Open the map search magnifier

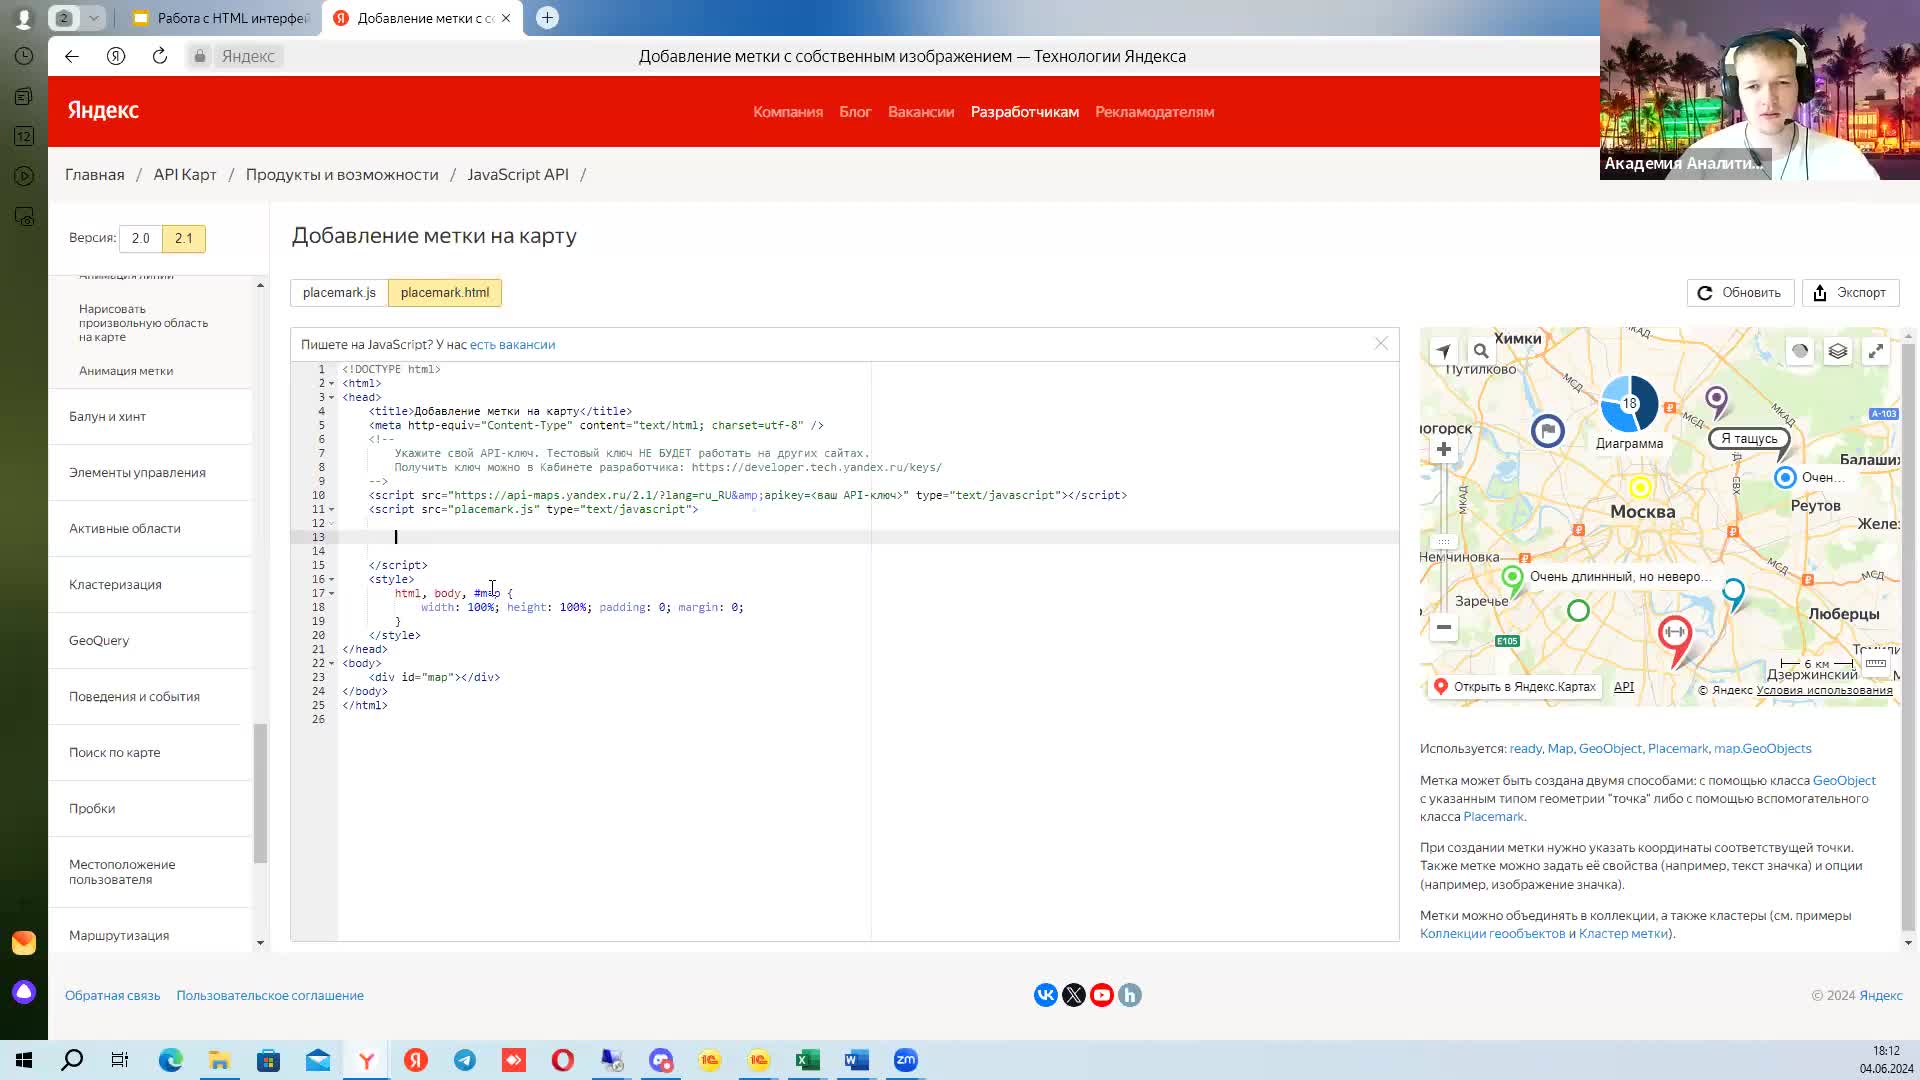click(1481, 351)
